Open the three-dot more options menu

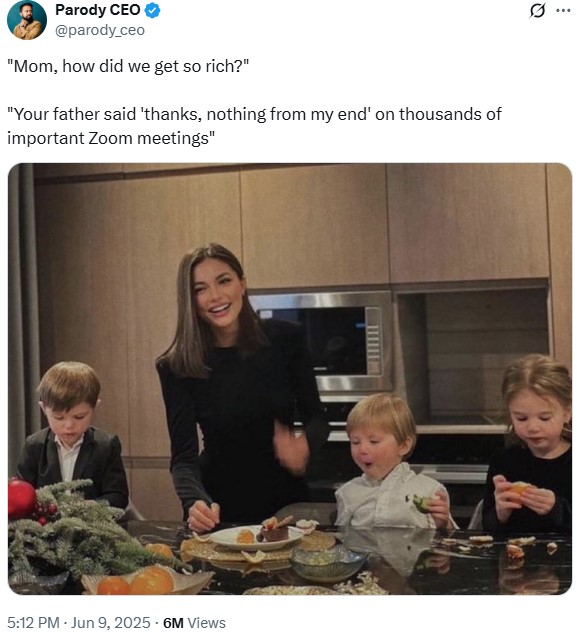[563, 11]
